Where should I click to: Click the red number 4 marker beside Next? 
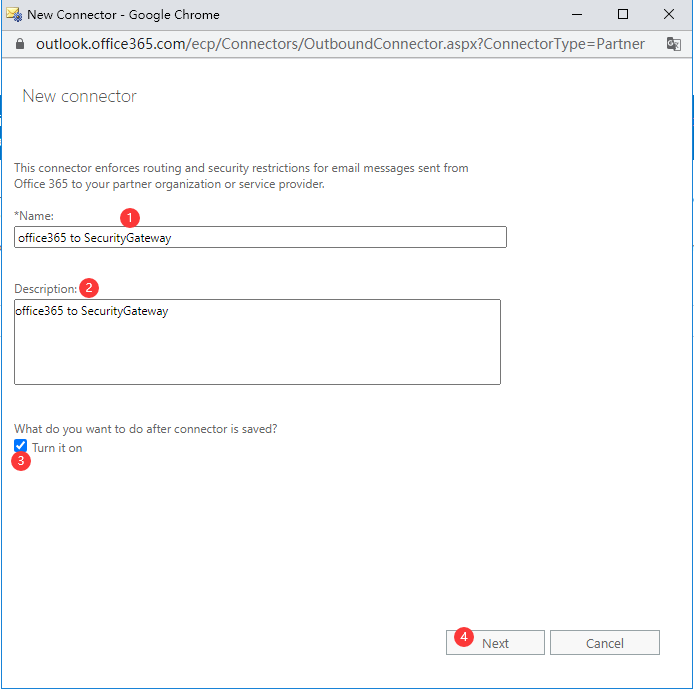[463, 636]
